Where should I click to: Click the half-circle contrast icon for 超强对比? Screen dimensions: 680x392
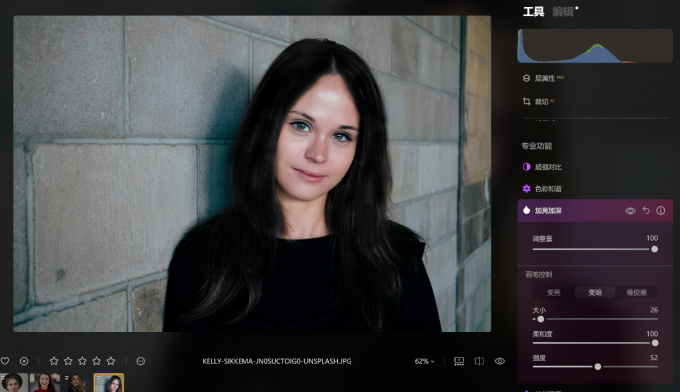[x=526, y=167]
